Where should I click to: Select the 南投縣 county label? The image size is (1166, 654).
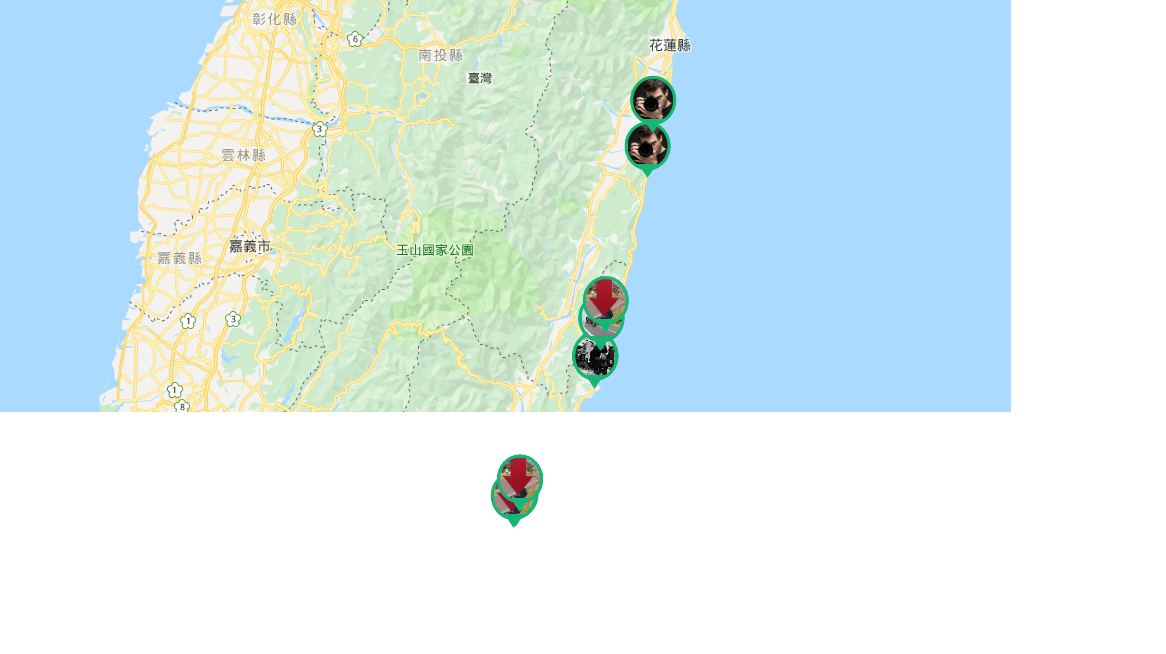pos(440,55)
